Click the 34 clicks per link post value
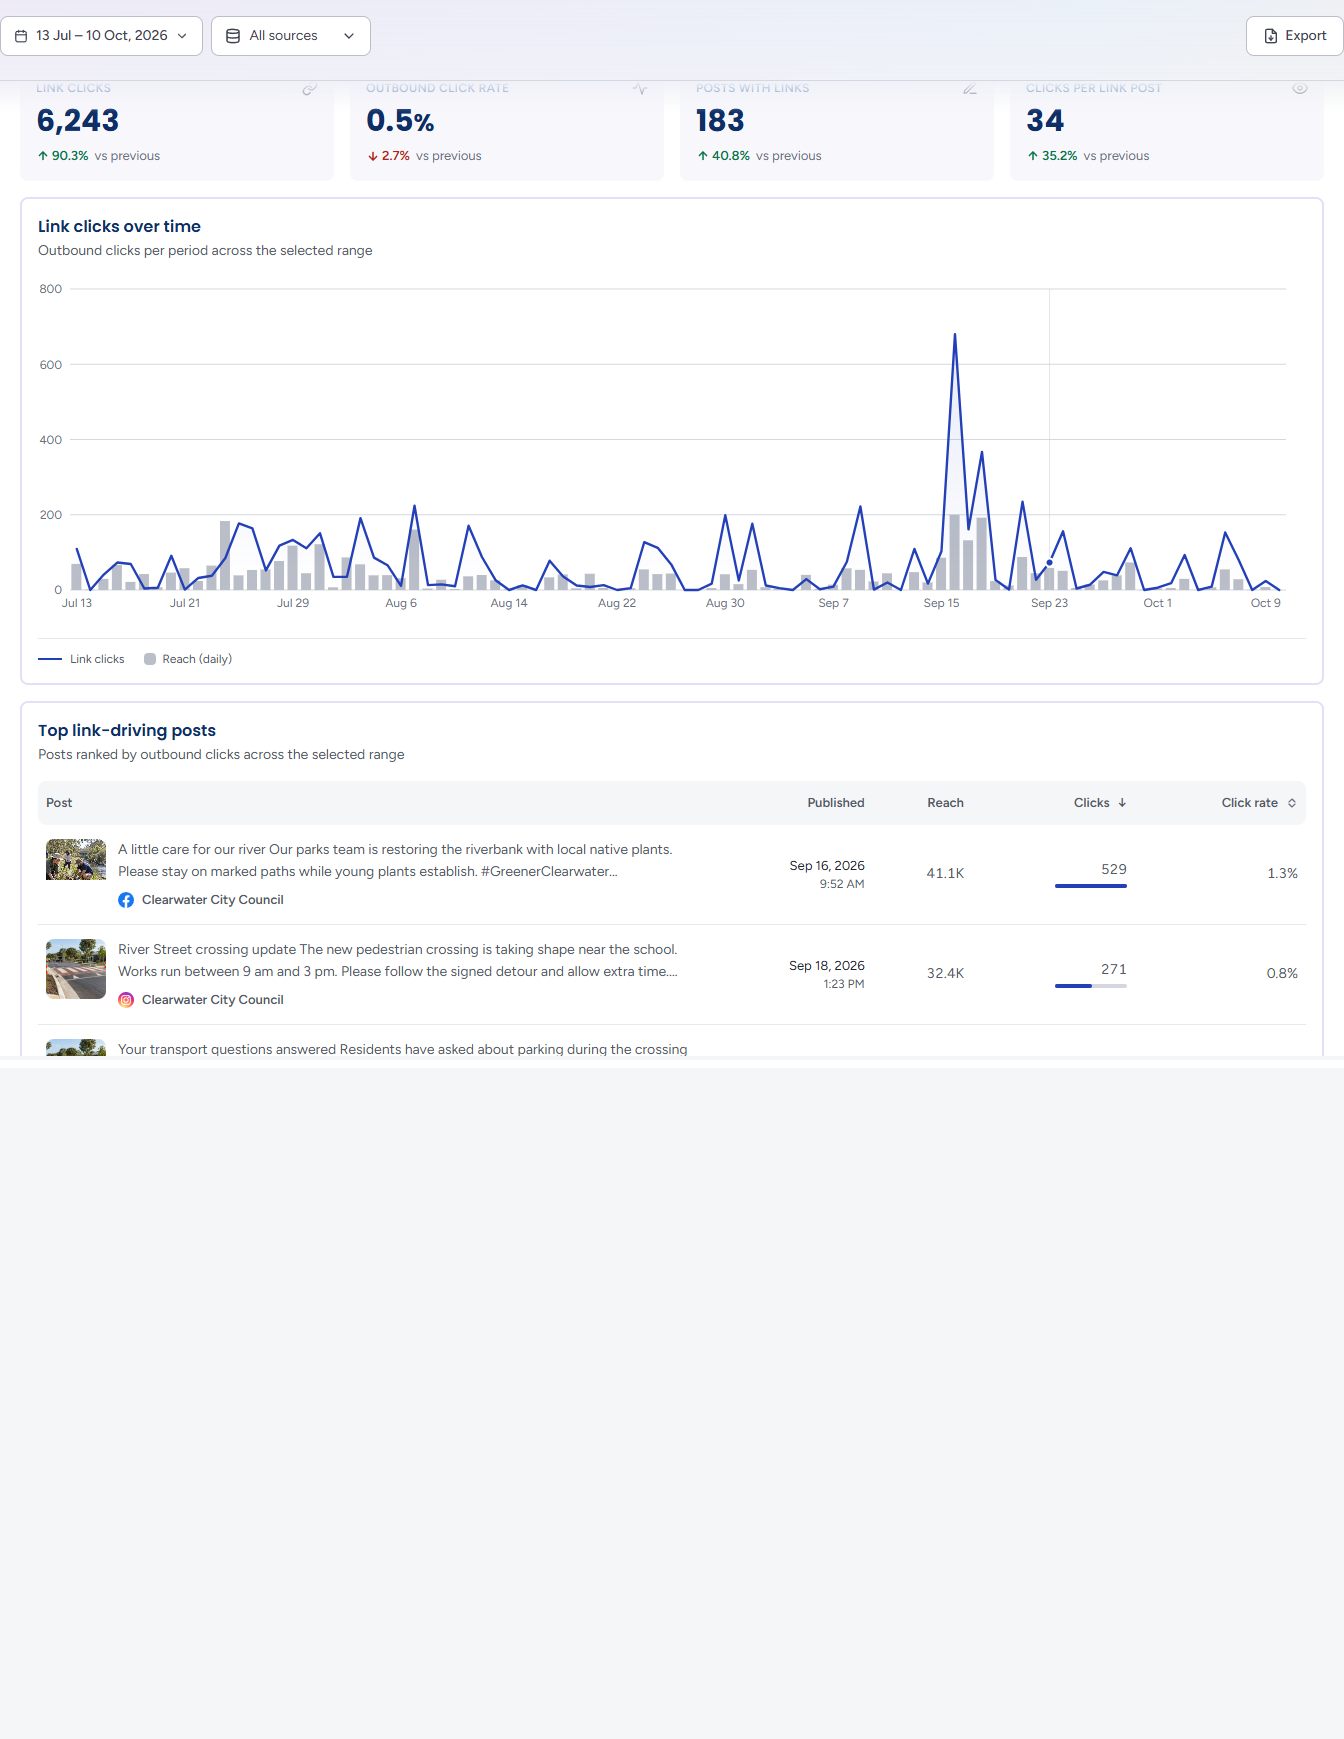The image size is (1344, 1739). click(1045, 121)
